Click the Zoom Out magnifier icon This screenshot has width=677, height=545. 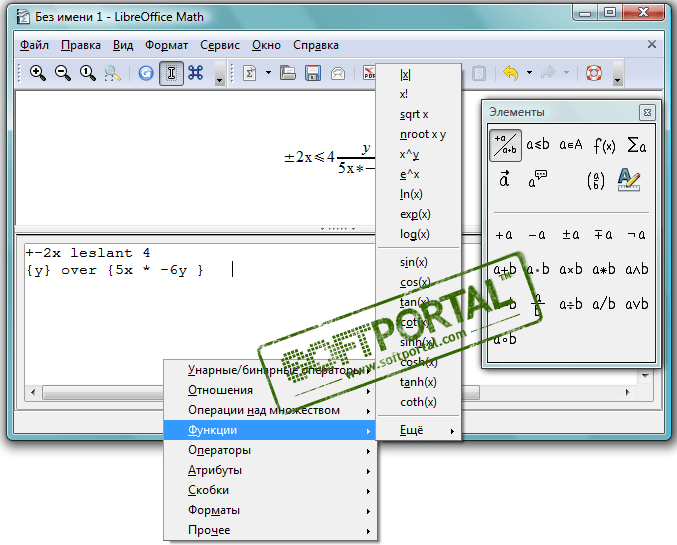[63, 73]
